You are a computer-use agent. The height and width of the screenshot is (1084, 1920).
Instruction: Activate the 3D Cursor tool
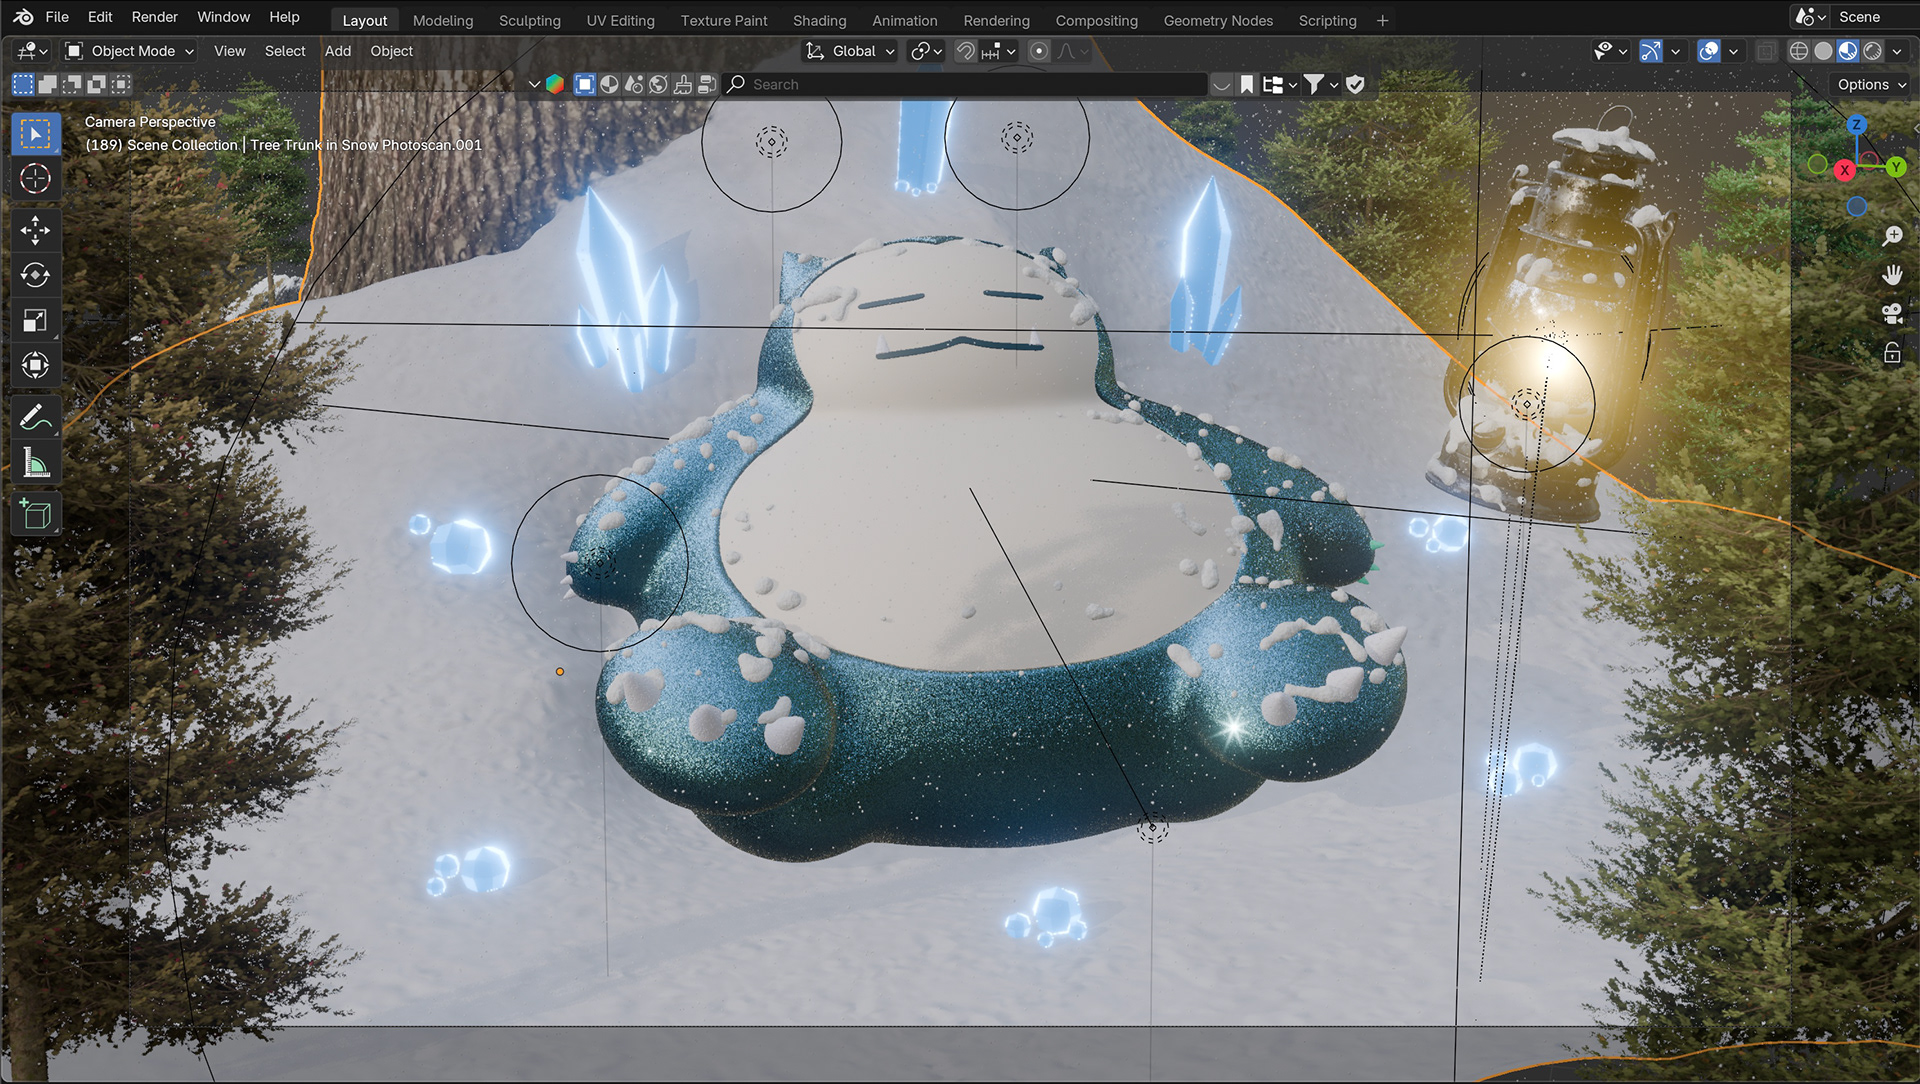35,179
